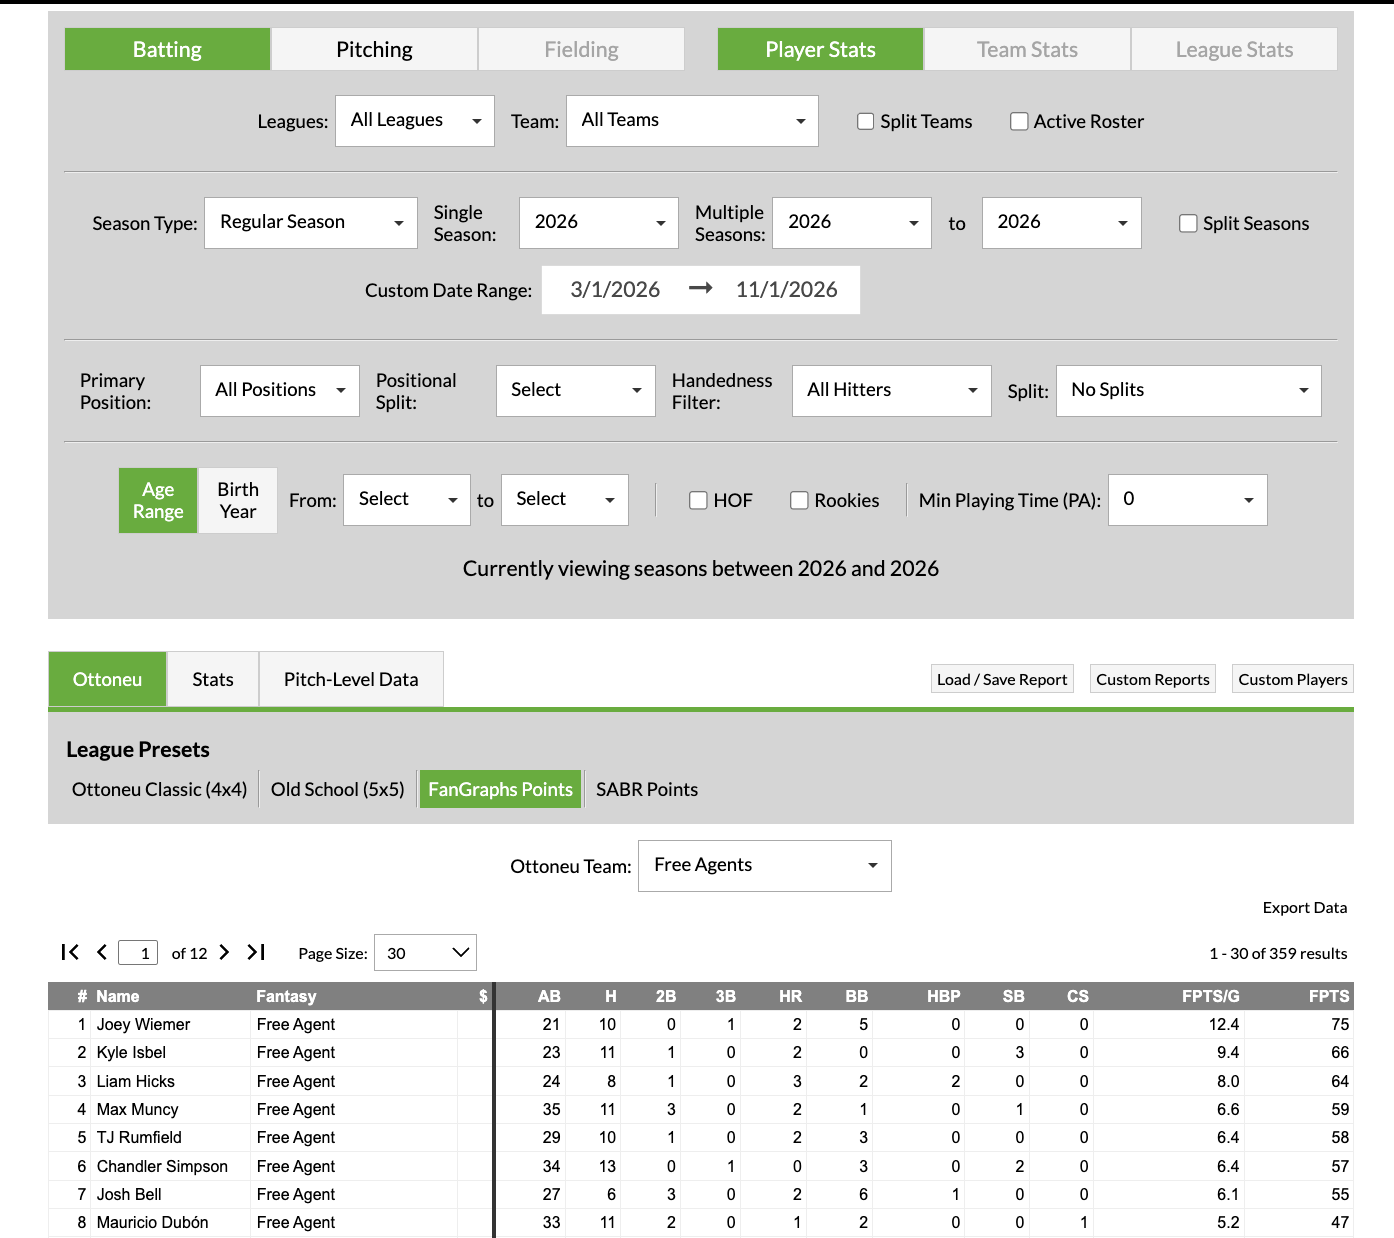
Task: Toggle the Rookies checkbox
Action: 799,500
